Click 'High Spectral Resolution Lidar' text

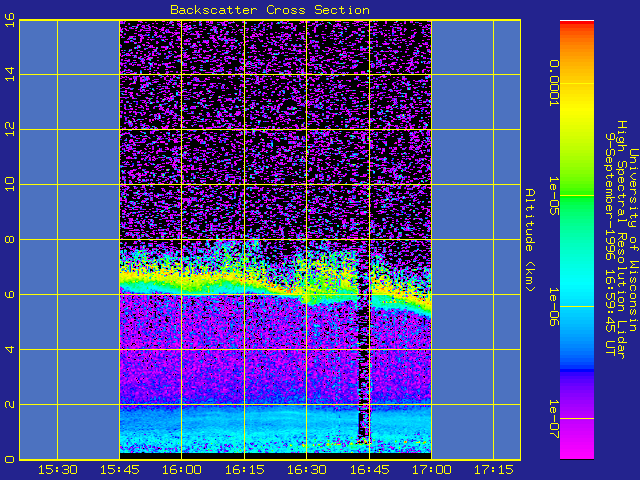tap(622, 240)
